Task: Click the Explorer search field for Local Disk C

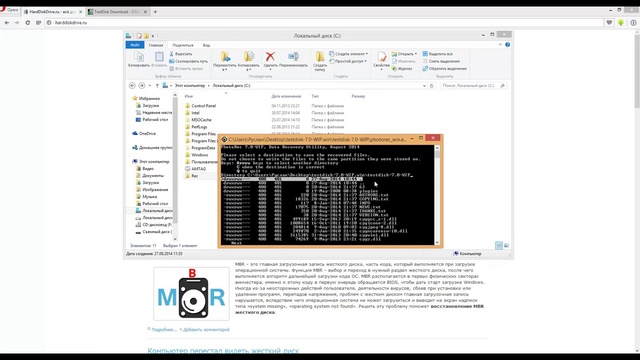Action: click(473, 86)
